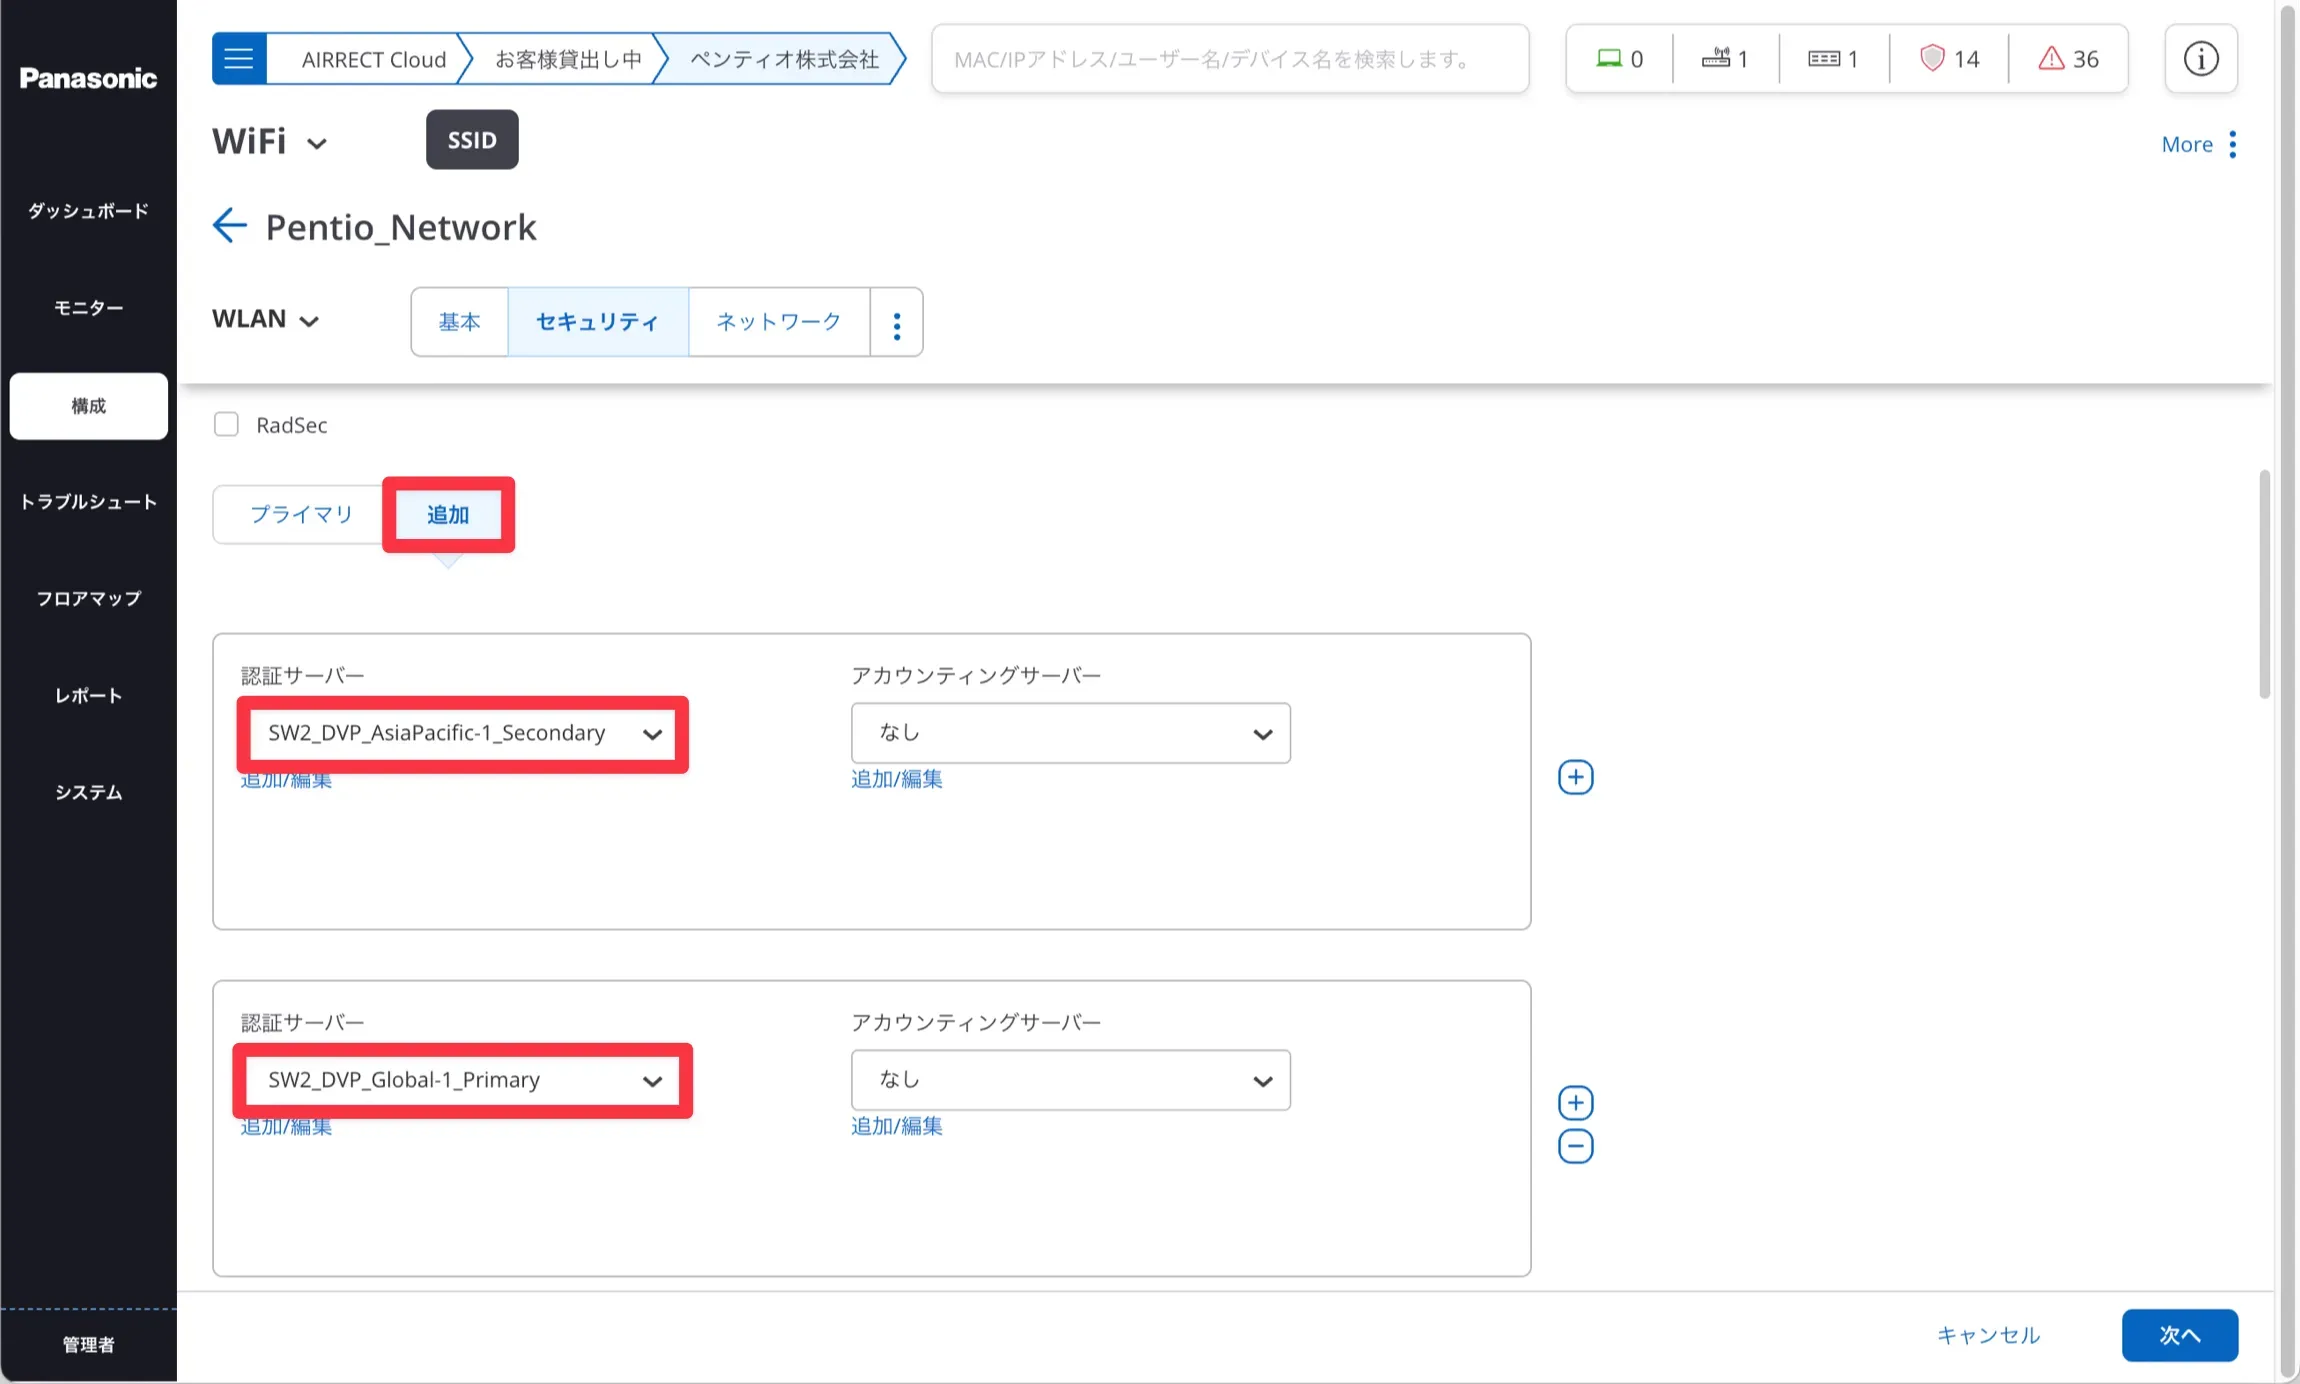
Task: Click the 次へ button
Action: pos(2179,1335)
